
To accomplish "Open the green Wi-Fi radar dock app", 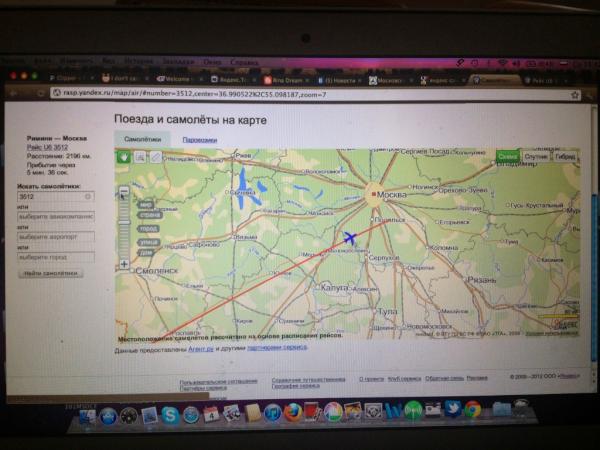I will coord(413,411).
